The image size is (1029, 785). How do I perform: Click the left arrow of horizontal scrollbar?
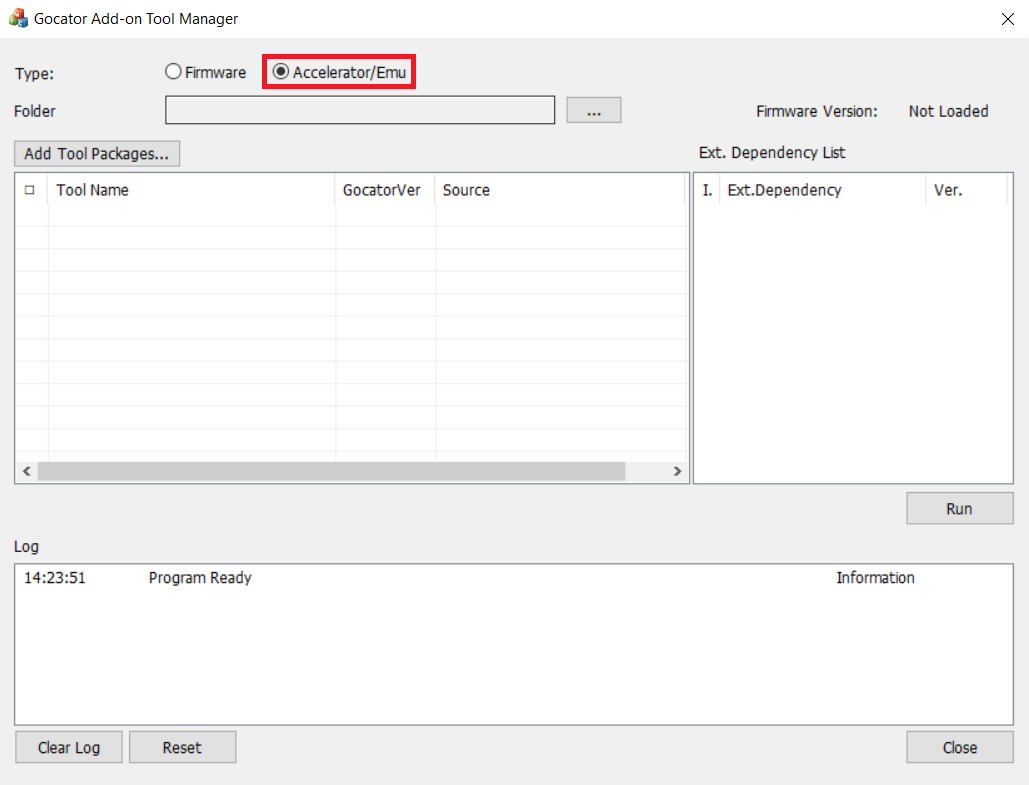(x=27, y=471)
